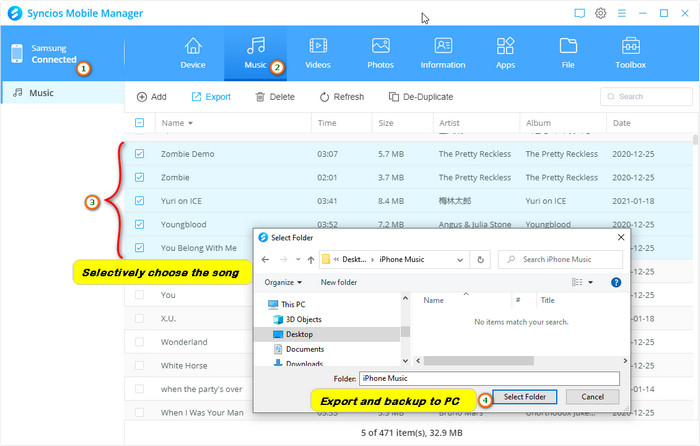Screen dimensions: 700x446
Task: Open Syncios settings gear icon
Action: point(600,13)
